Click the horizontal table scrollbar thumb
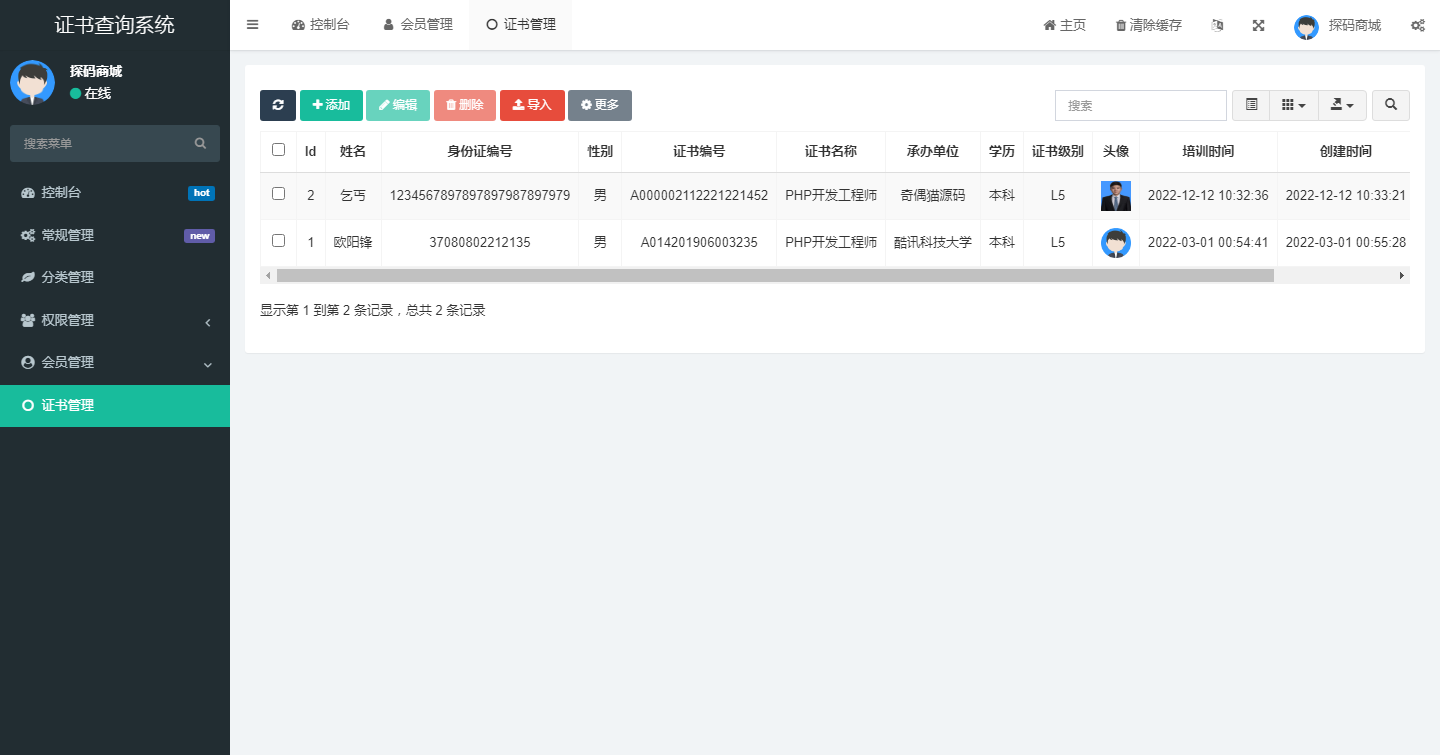Screen dimensions: 1440x755 coord(775,275)
